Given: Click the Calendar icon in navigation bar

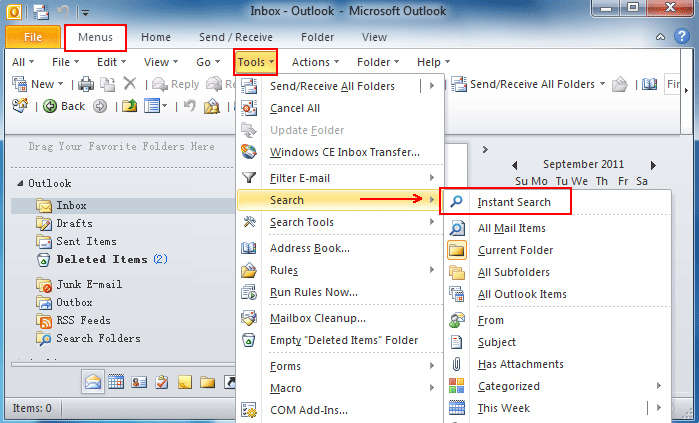Looking at the screenshot, I should 115,382.
